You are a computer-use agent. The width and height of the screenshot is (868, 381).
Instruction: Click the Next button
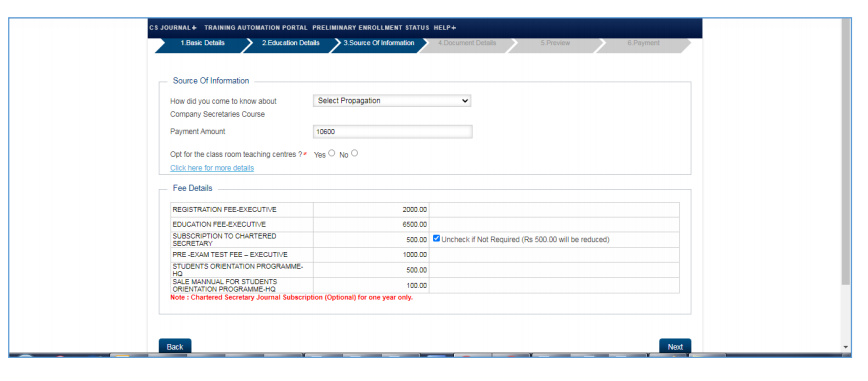click(675, 347)
